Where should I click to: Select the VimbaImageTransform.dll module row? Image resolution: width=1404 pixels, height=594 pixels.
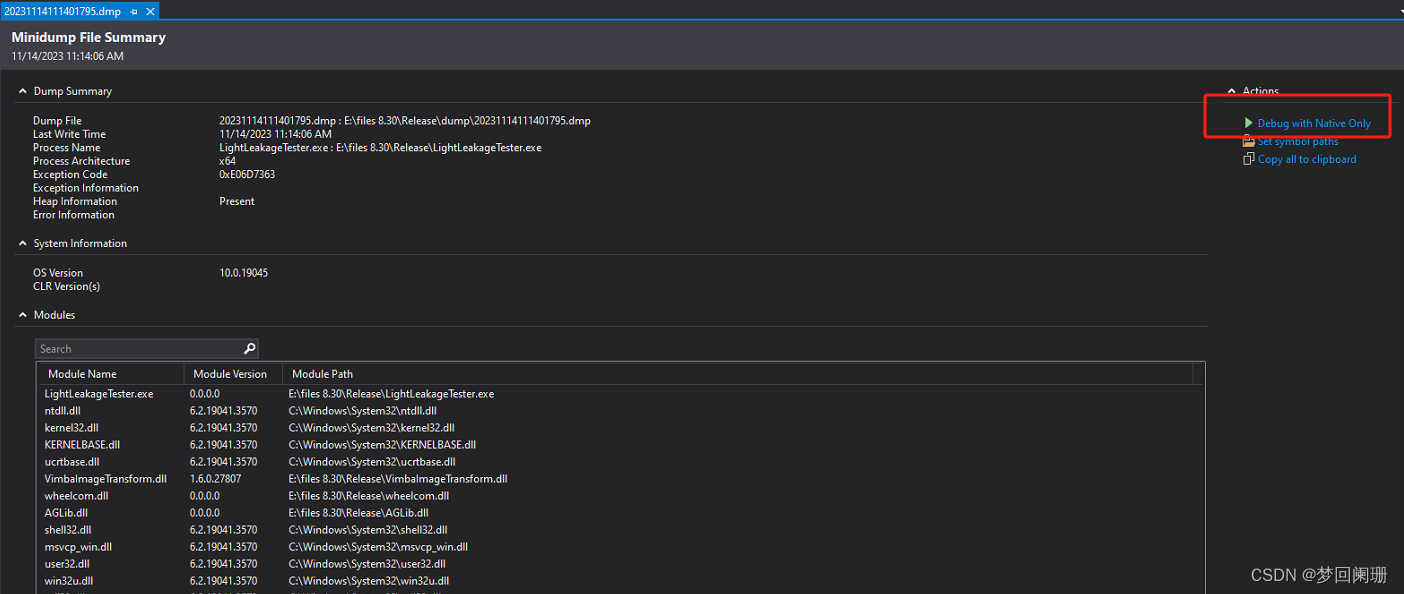coord(620,479)
